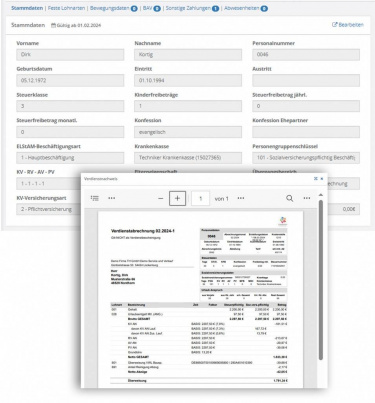
Task: Click the empty Austritt field
Action: [x=306, y=80]
